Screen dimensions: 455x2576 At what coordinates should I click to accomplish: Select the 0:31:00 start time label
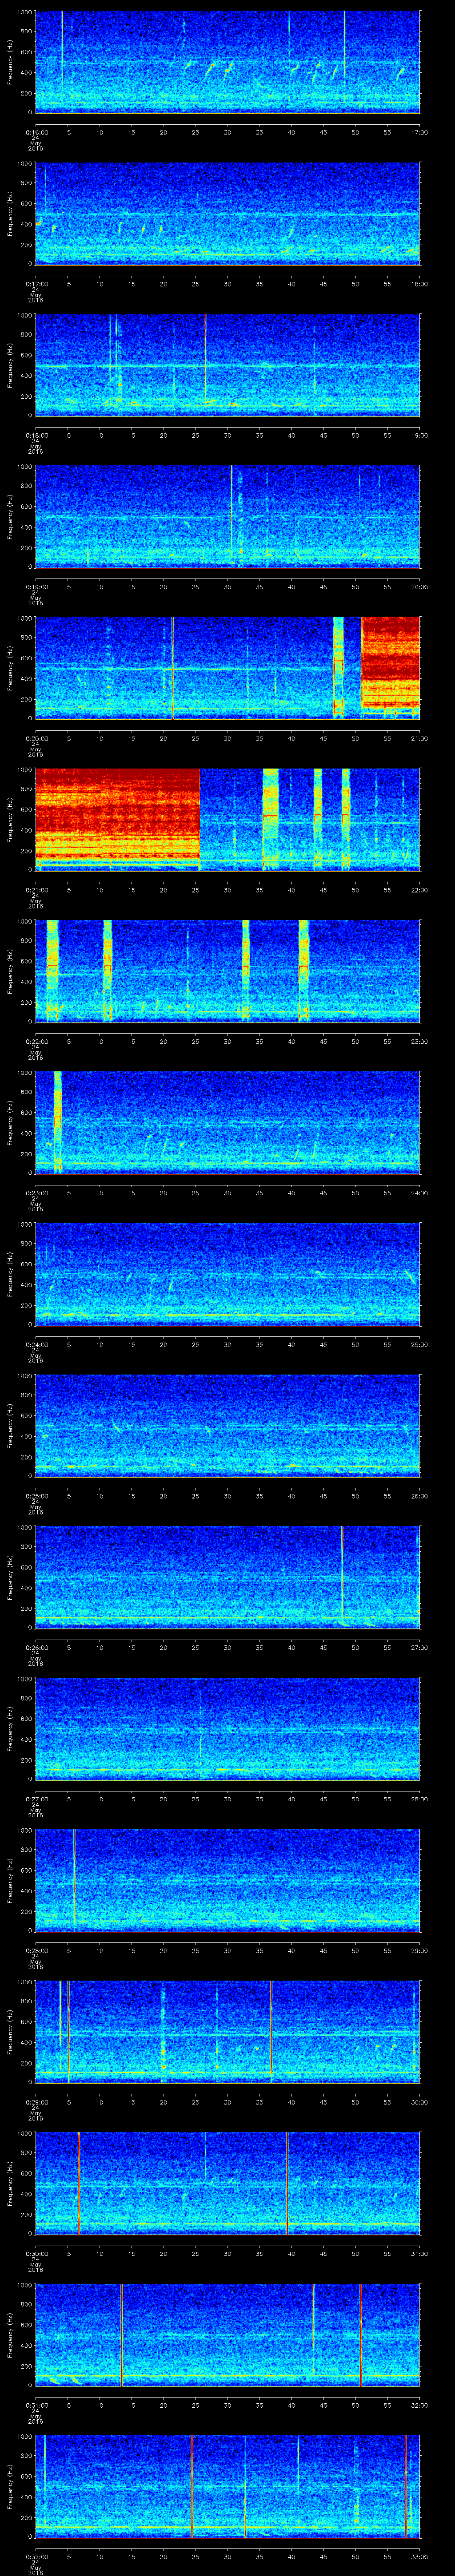point(36,2405)
